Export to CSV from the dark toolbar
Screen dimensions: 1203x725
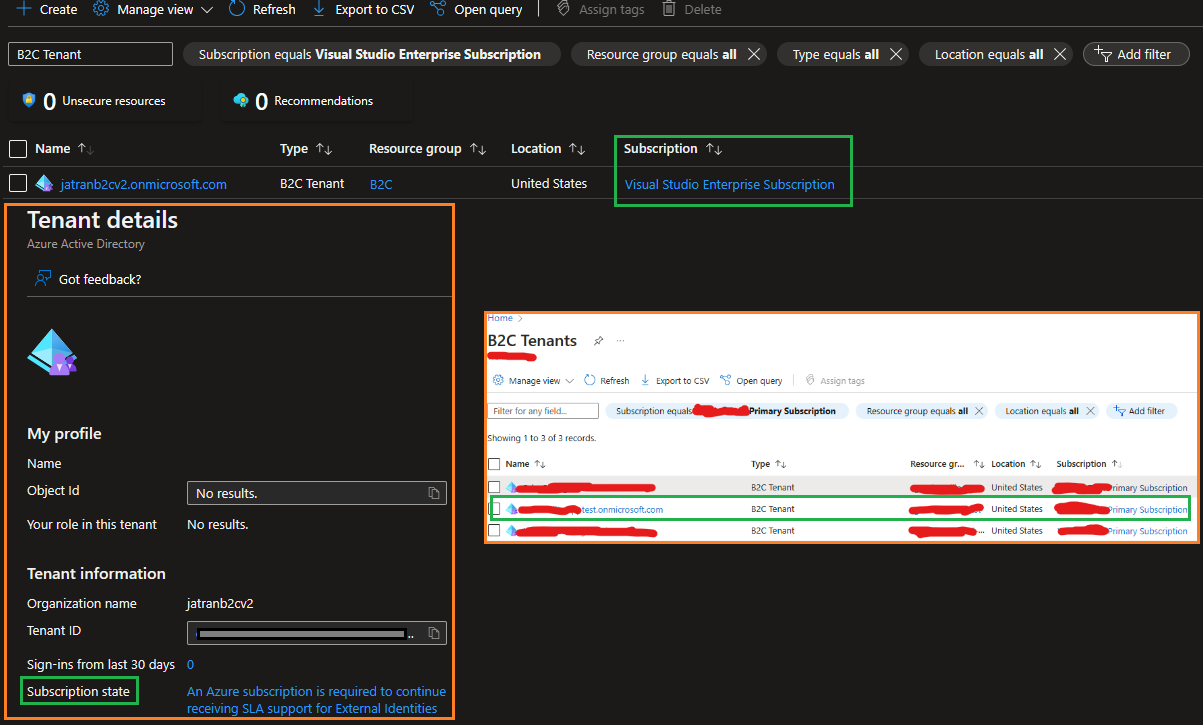(x=364, y=9)
